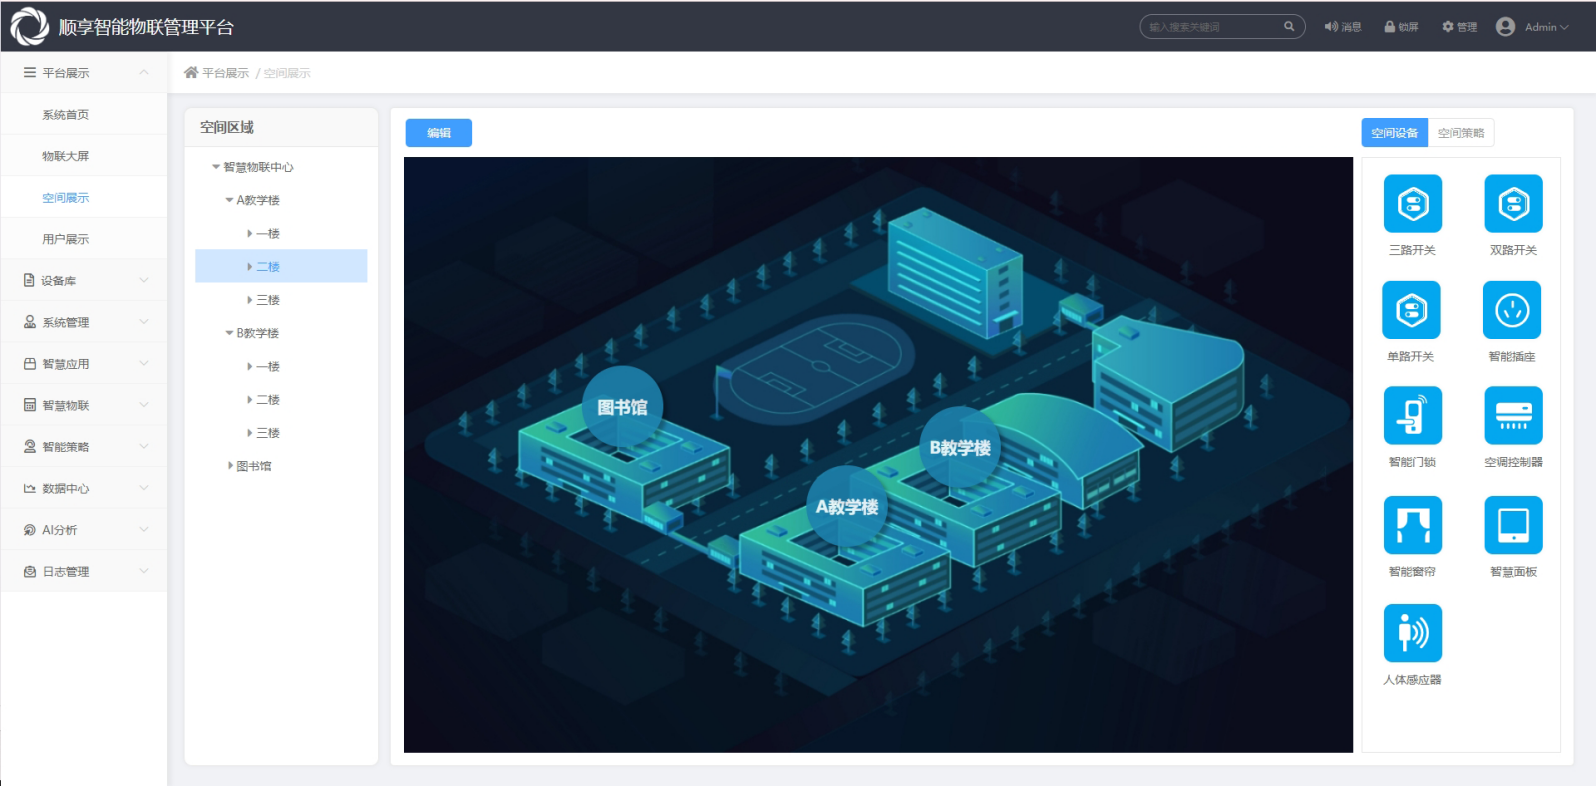This screenshot has height=786, width=1596.
Task: Select the 双路开关 device icon
Action: click(x=1513, y=204)
